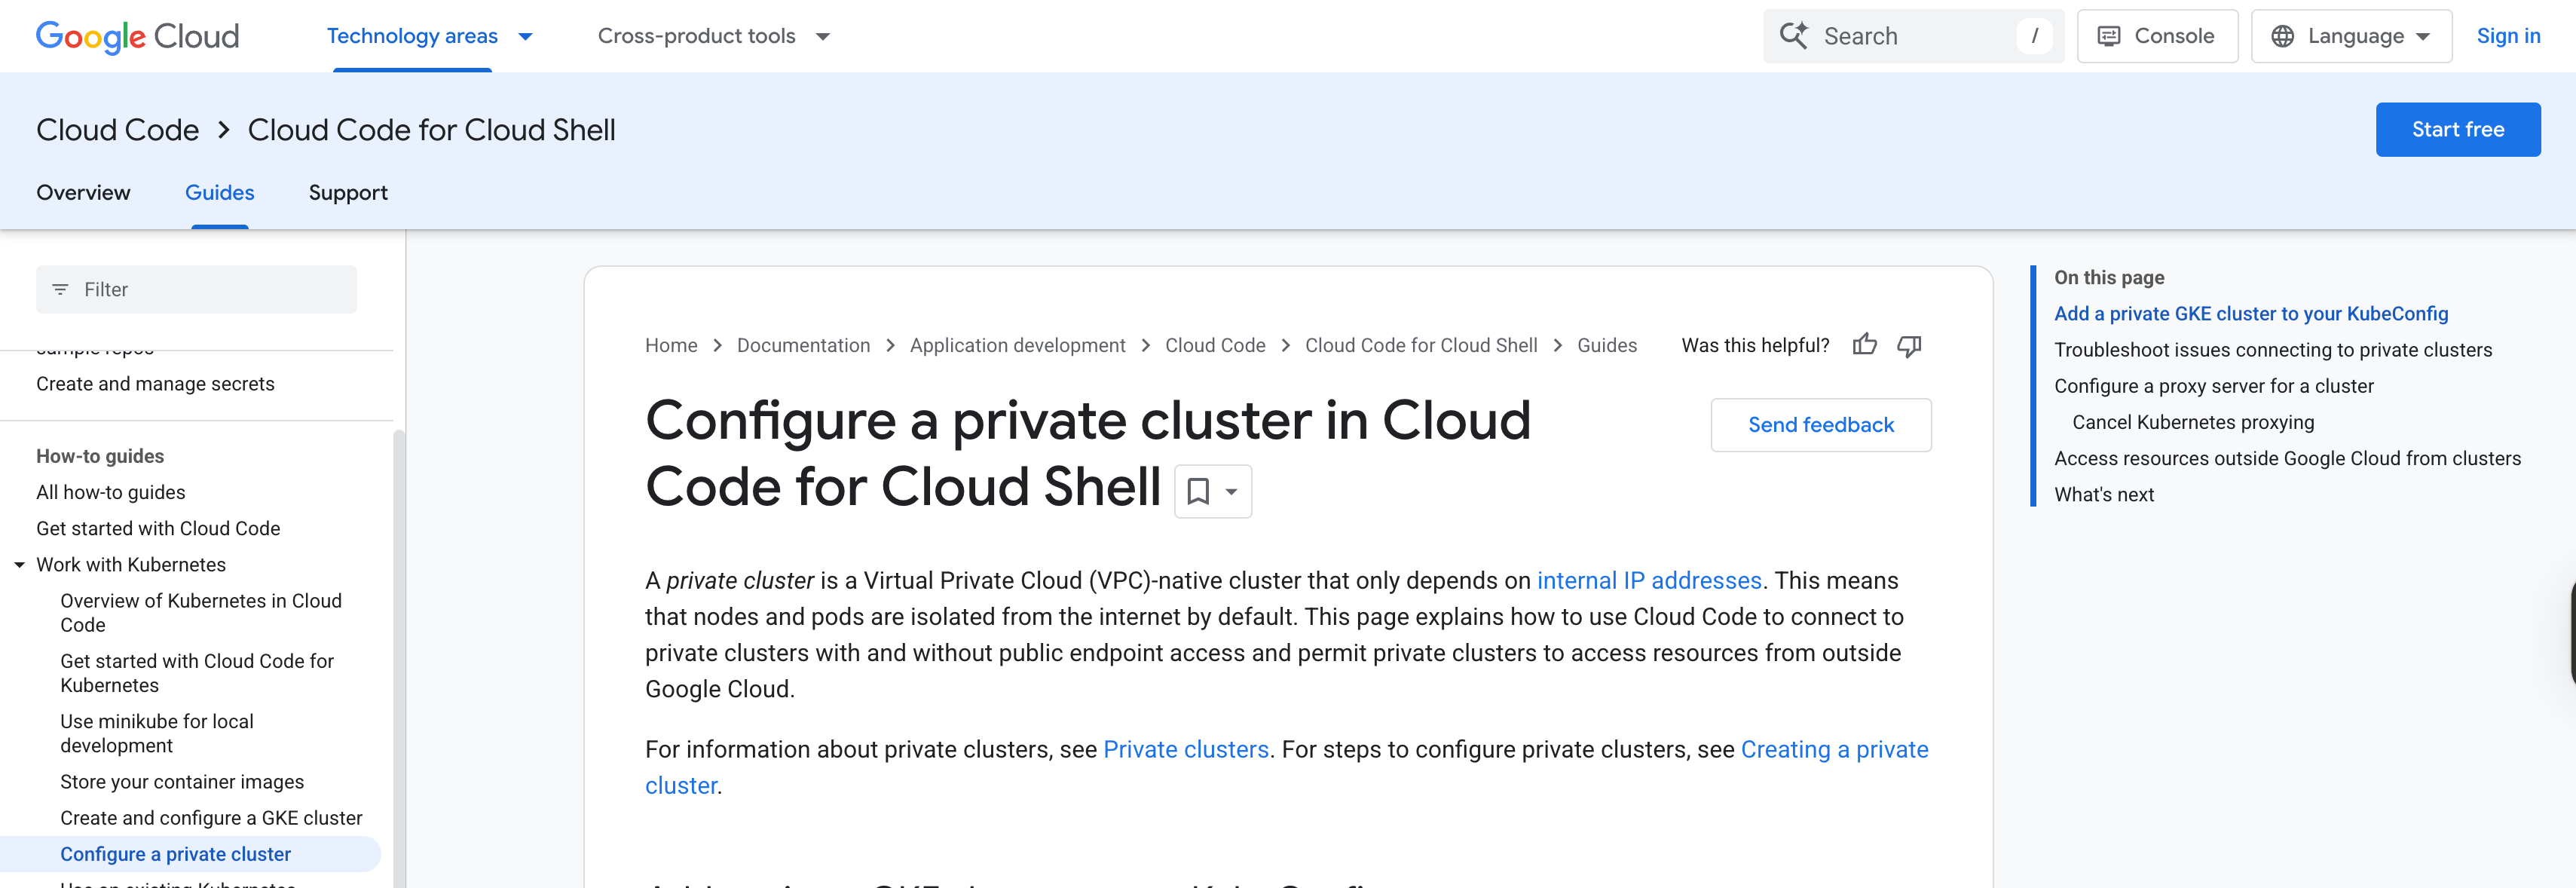The width and height of the screenshot is (2576, 888).
Task: Open the Console via its icon
Action: coord(2110,35)
